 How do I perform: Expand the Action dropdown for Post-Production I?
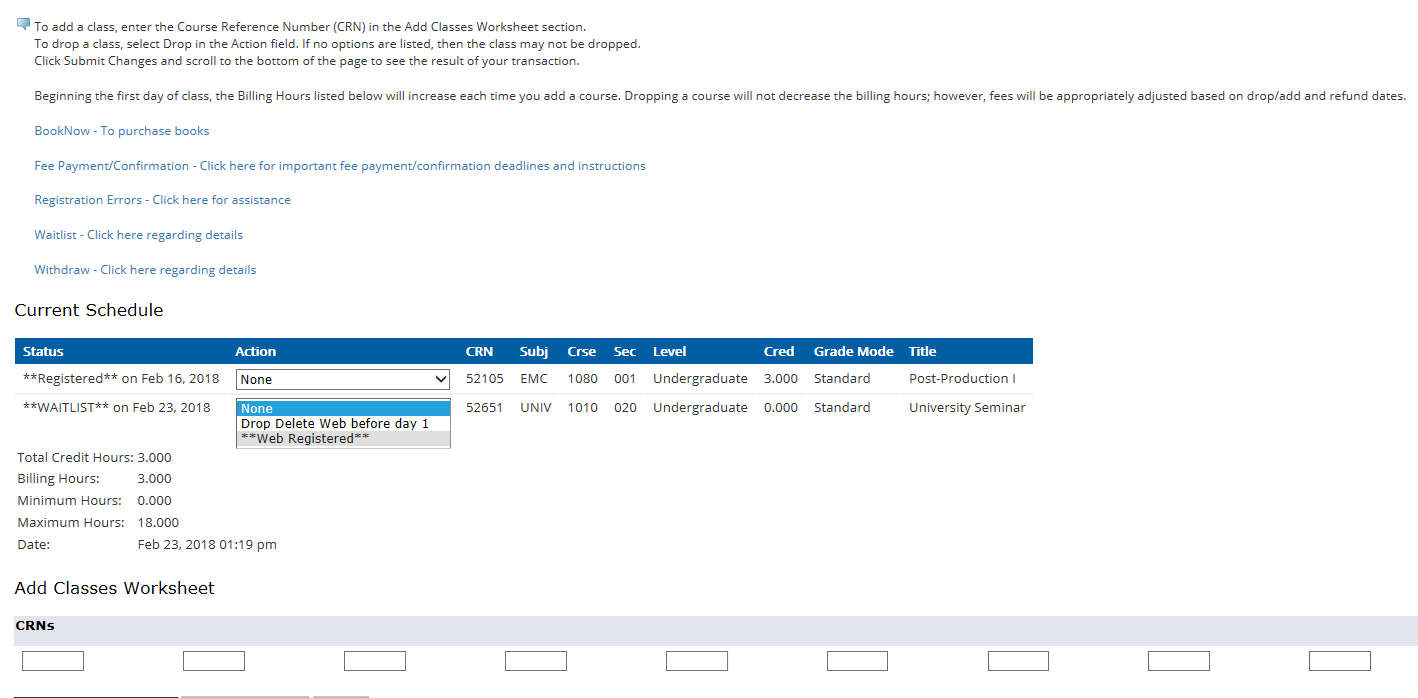(x=343, y=380)
